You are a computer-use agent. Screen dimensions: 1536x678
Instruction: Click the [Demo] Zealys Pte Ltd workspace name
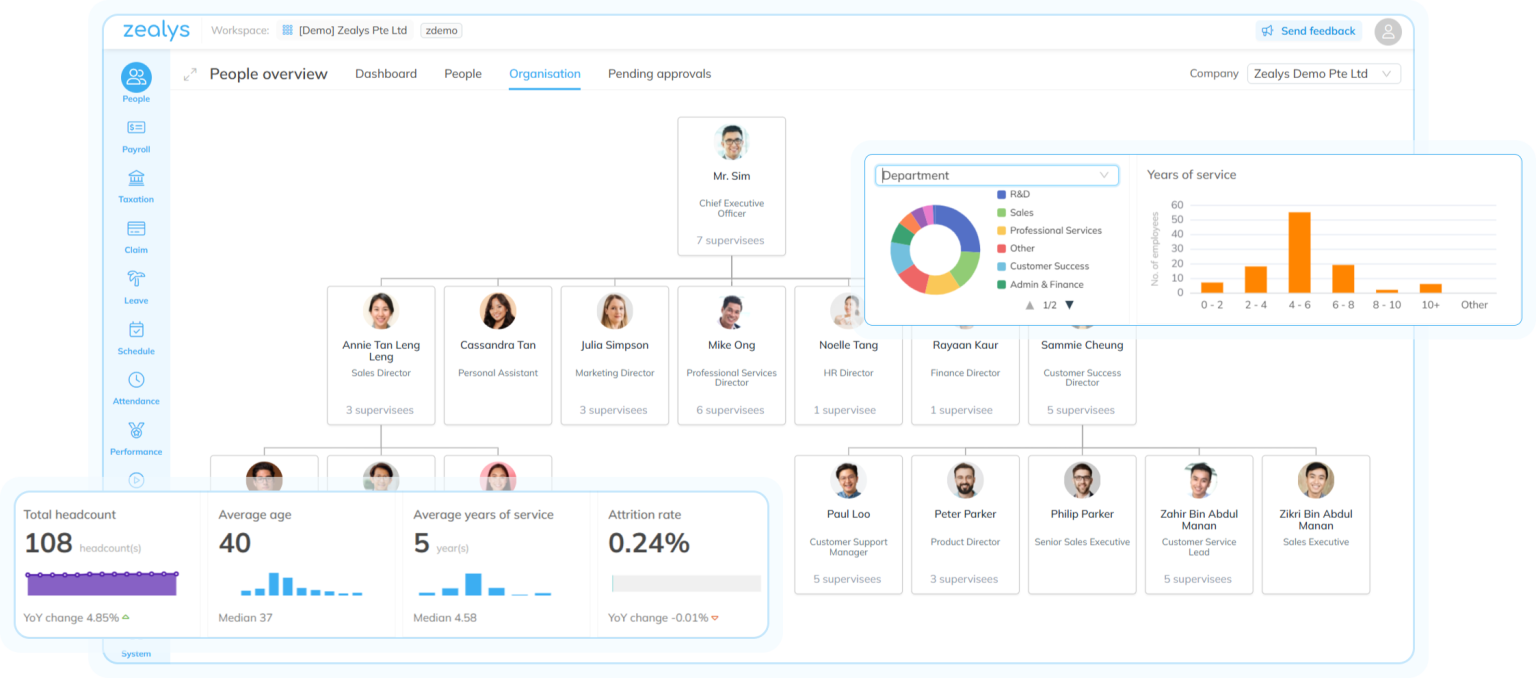[x=353, y=31]
